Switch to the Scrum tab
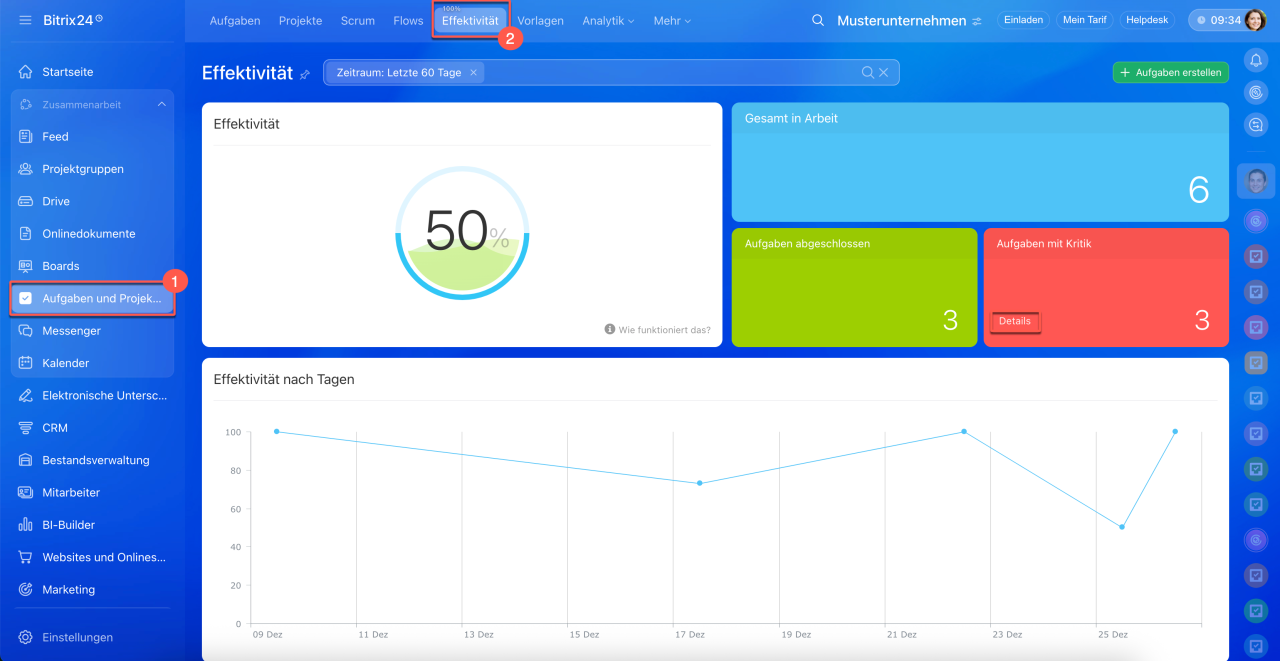1280x661 pixels. (357, 21)
